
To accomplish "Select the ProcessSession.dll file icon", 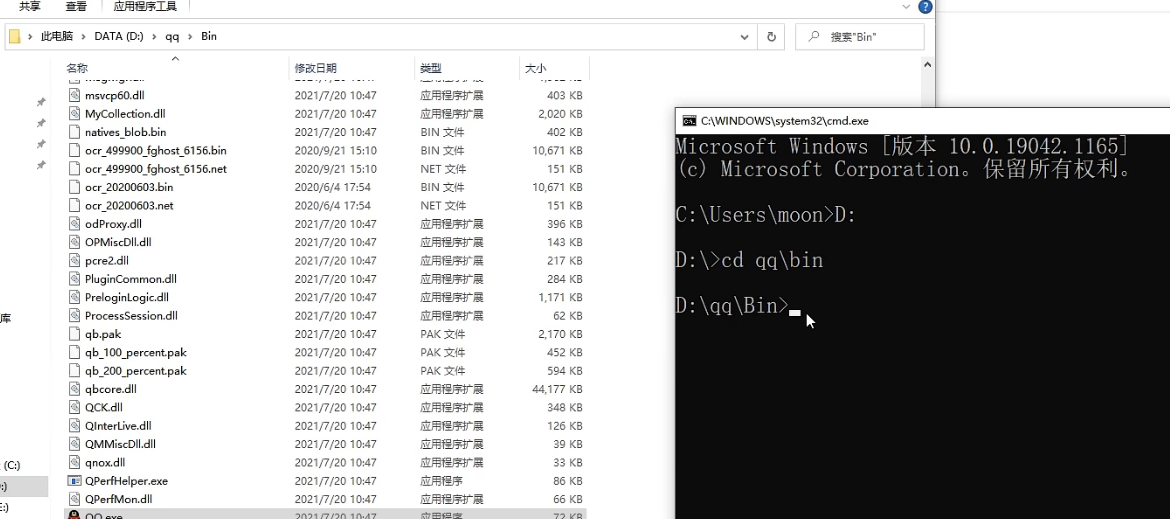I will coord(73,315).
